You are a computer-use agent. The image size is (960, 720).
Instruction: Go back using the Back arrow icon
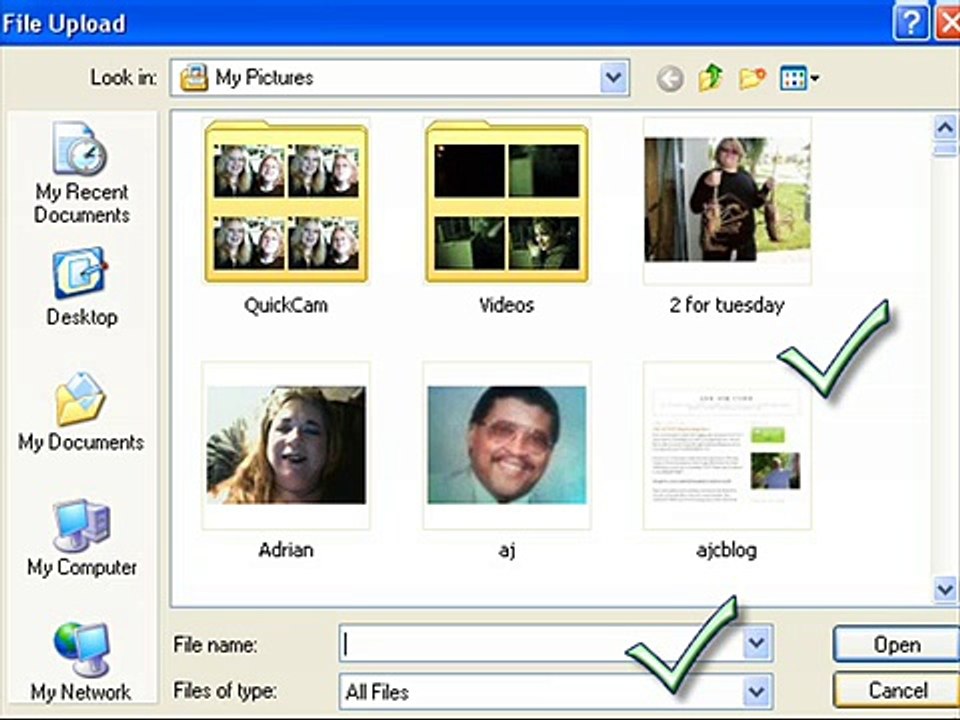[x=670, y=78]
